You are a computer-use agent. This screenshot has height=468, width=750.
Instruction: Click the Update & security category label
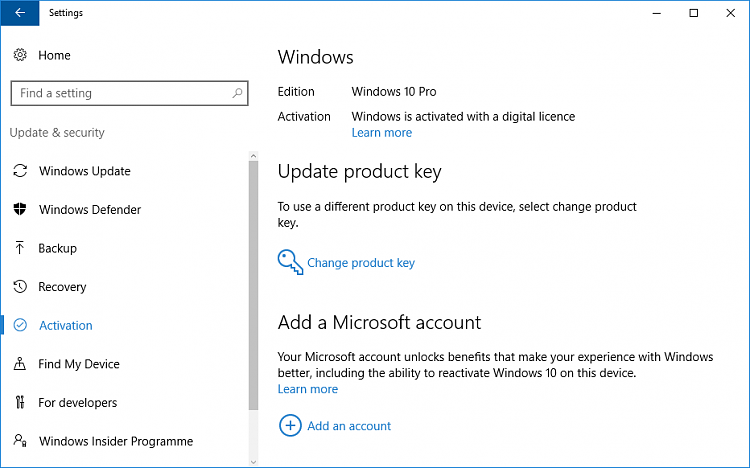coord(57,133)
